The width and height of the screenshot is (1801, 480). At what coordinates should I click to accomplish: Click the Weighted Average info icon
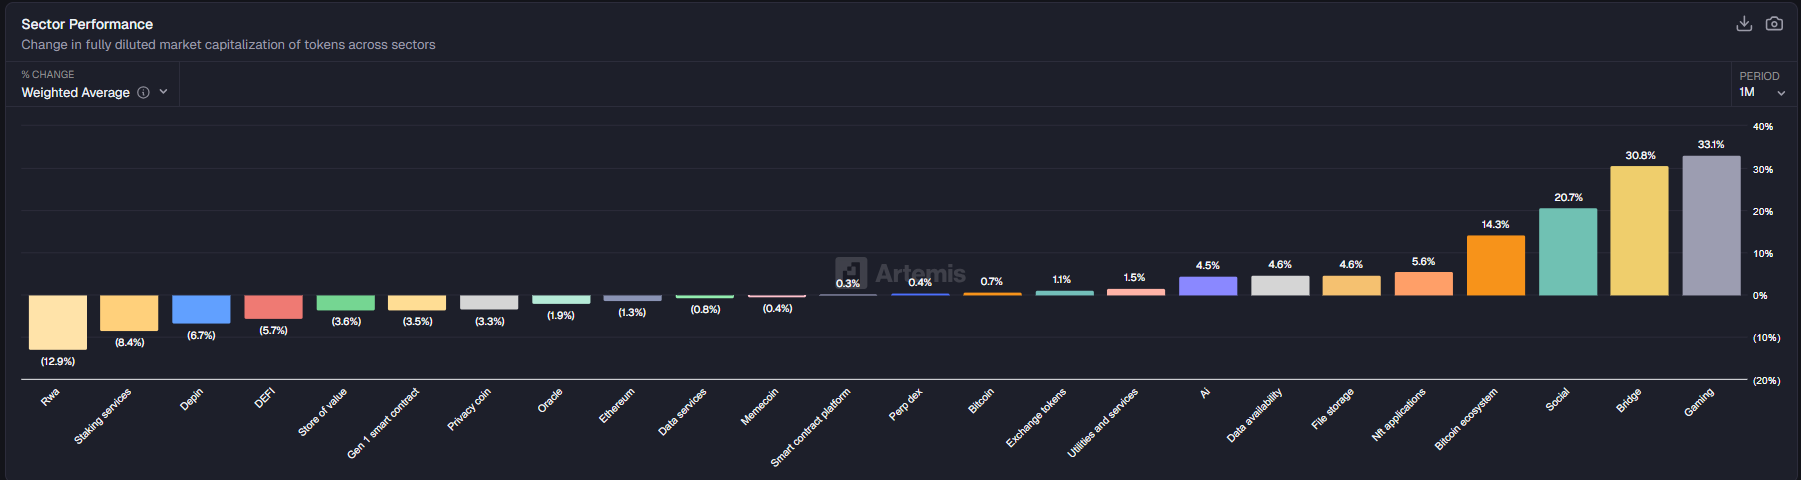point(144,93)
